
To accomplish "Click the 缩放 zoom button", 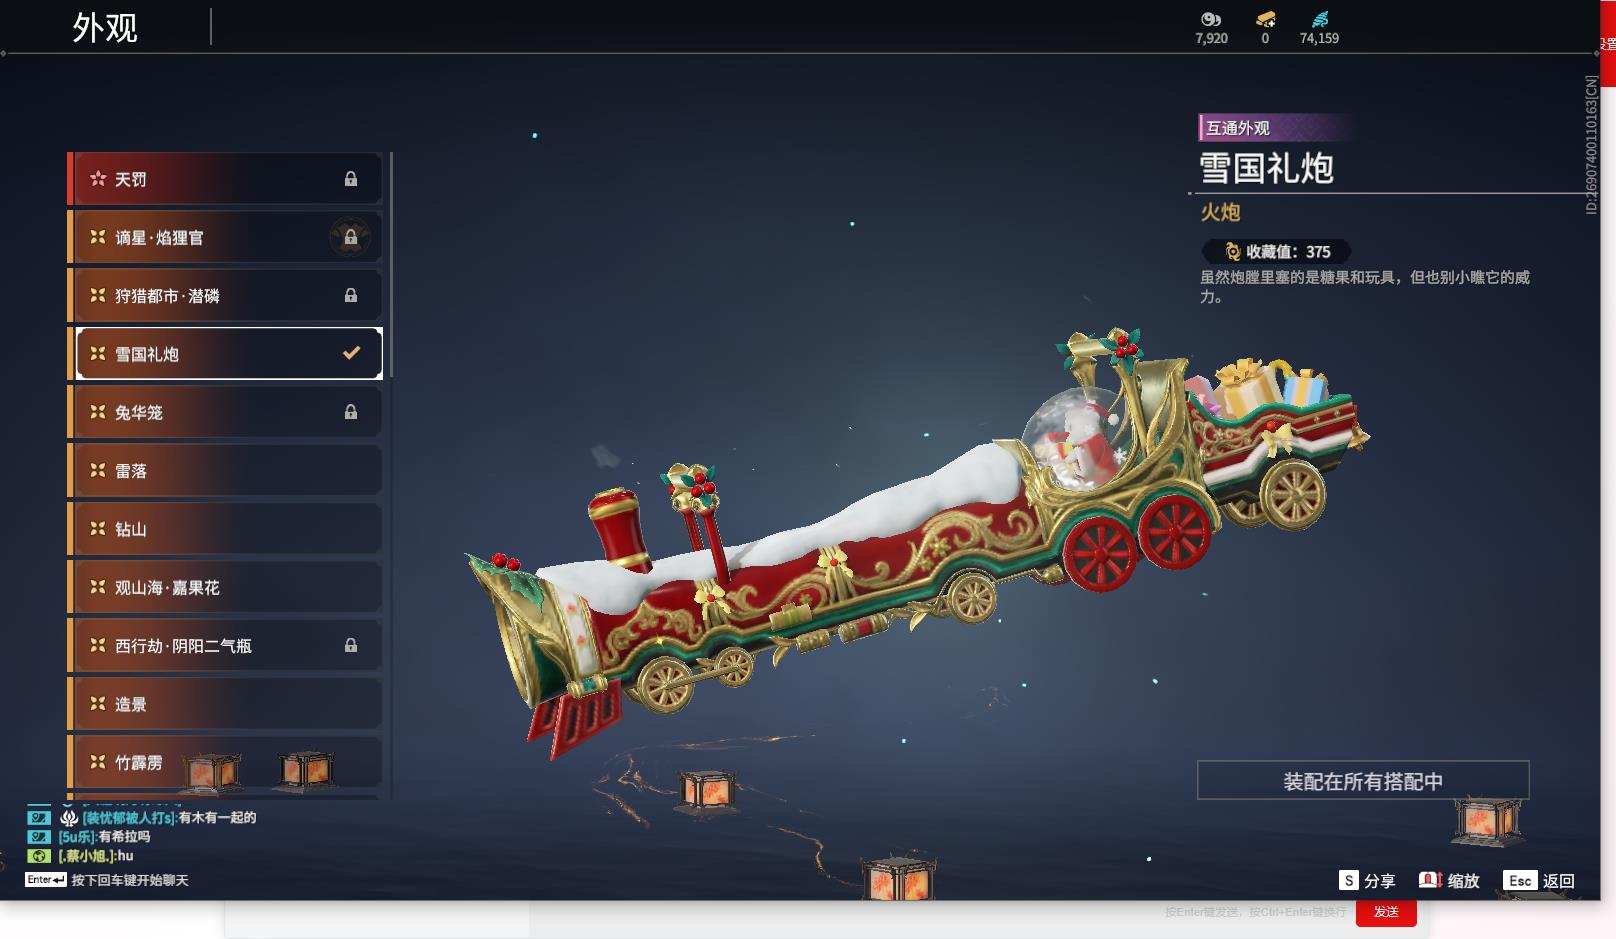I will [1449, 881].
